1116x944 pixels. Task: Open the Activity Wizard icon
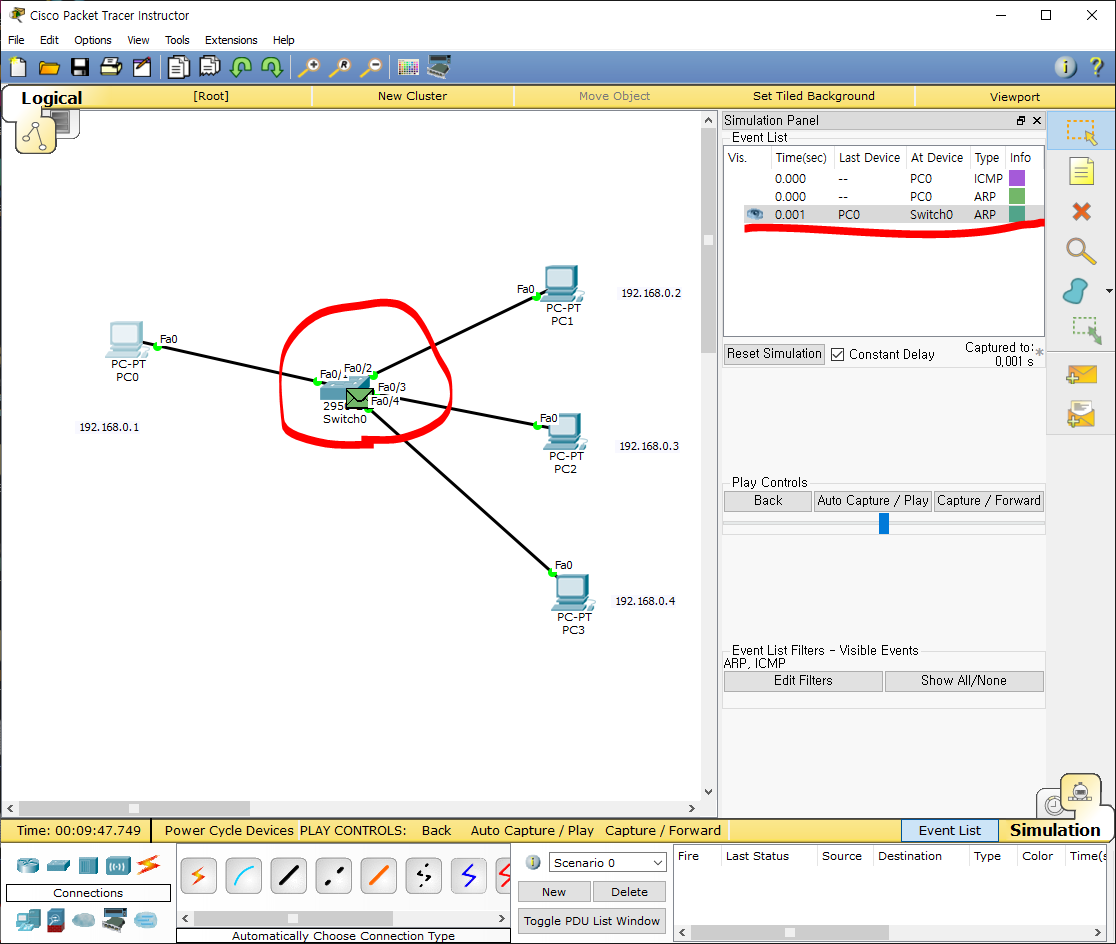tap(142, 68)
